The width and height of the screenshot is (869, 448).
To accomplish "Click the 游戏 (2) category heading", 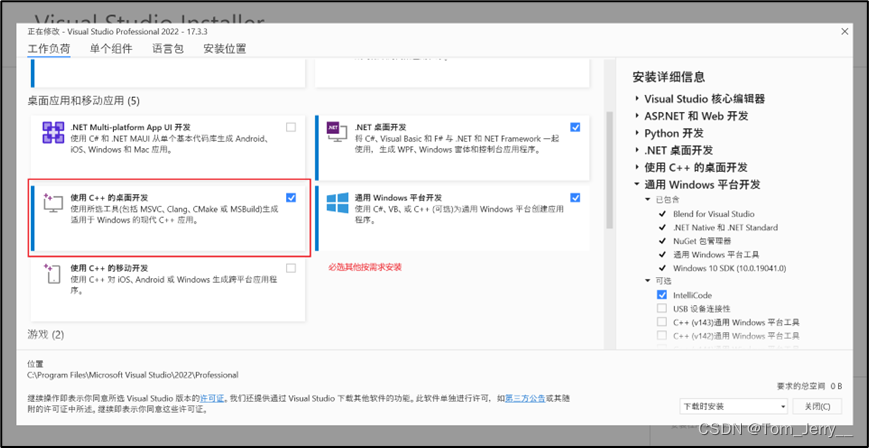I will click(x=46, y=334).
